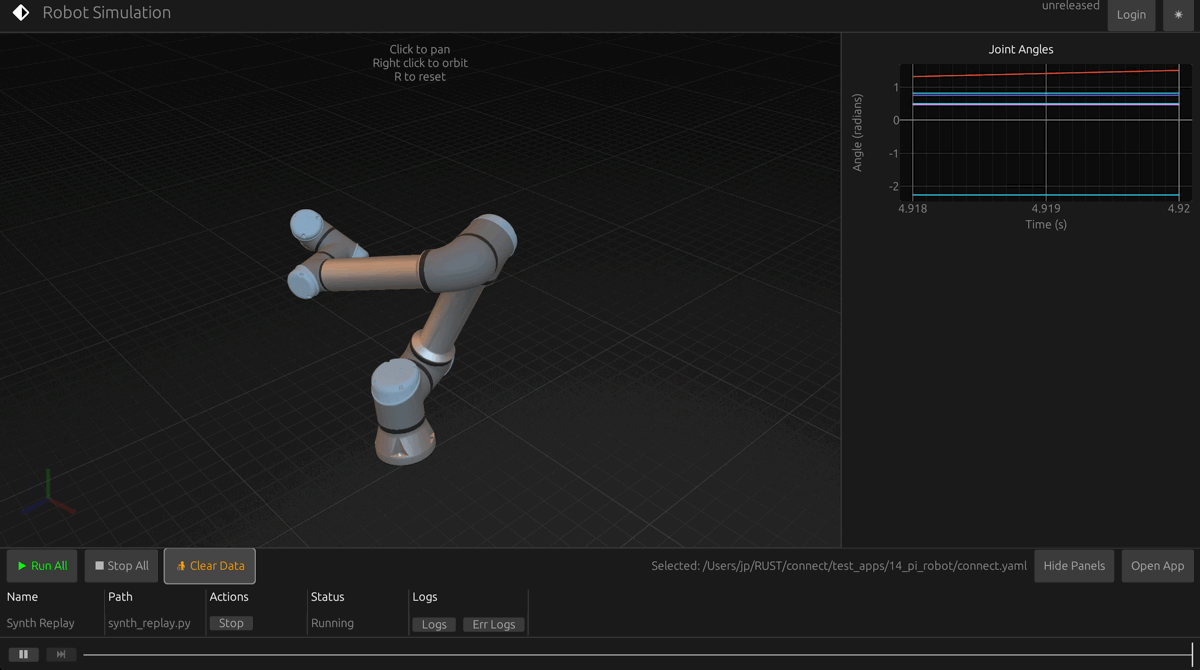Hide the panels with Hide Panels
This screenshot has width=1200, height=670.
pos(1074,566)
